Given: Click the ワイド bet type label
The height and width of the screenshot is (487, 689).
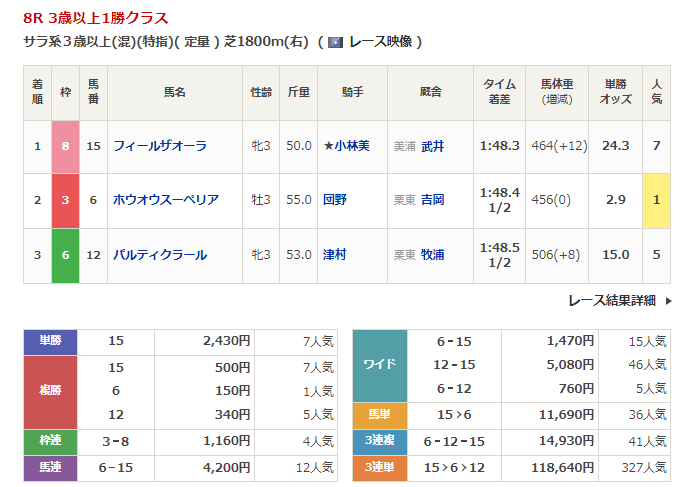Looking at the screenshot, I should click(x=380, y=366).
